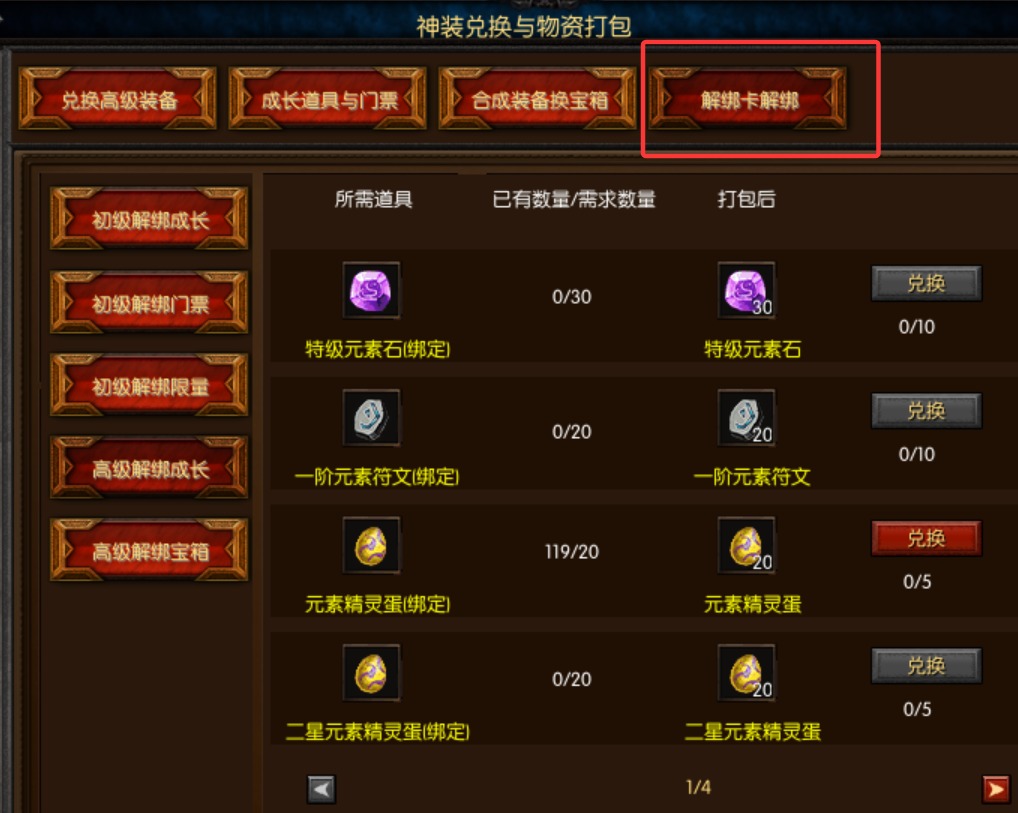This screenshot has height=813, width=1018.
Task: Choose 初级解绑成长 in the sidebar
Action: 149,219
